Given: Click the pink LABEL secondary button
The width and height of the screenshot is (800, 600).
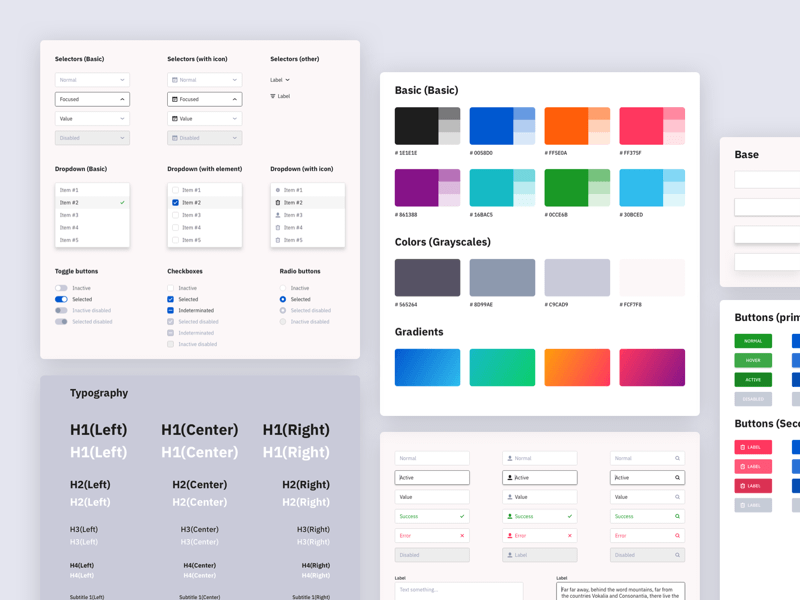Looking at the screenshot, I should click(x=752, y=447).
